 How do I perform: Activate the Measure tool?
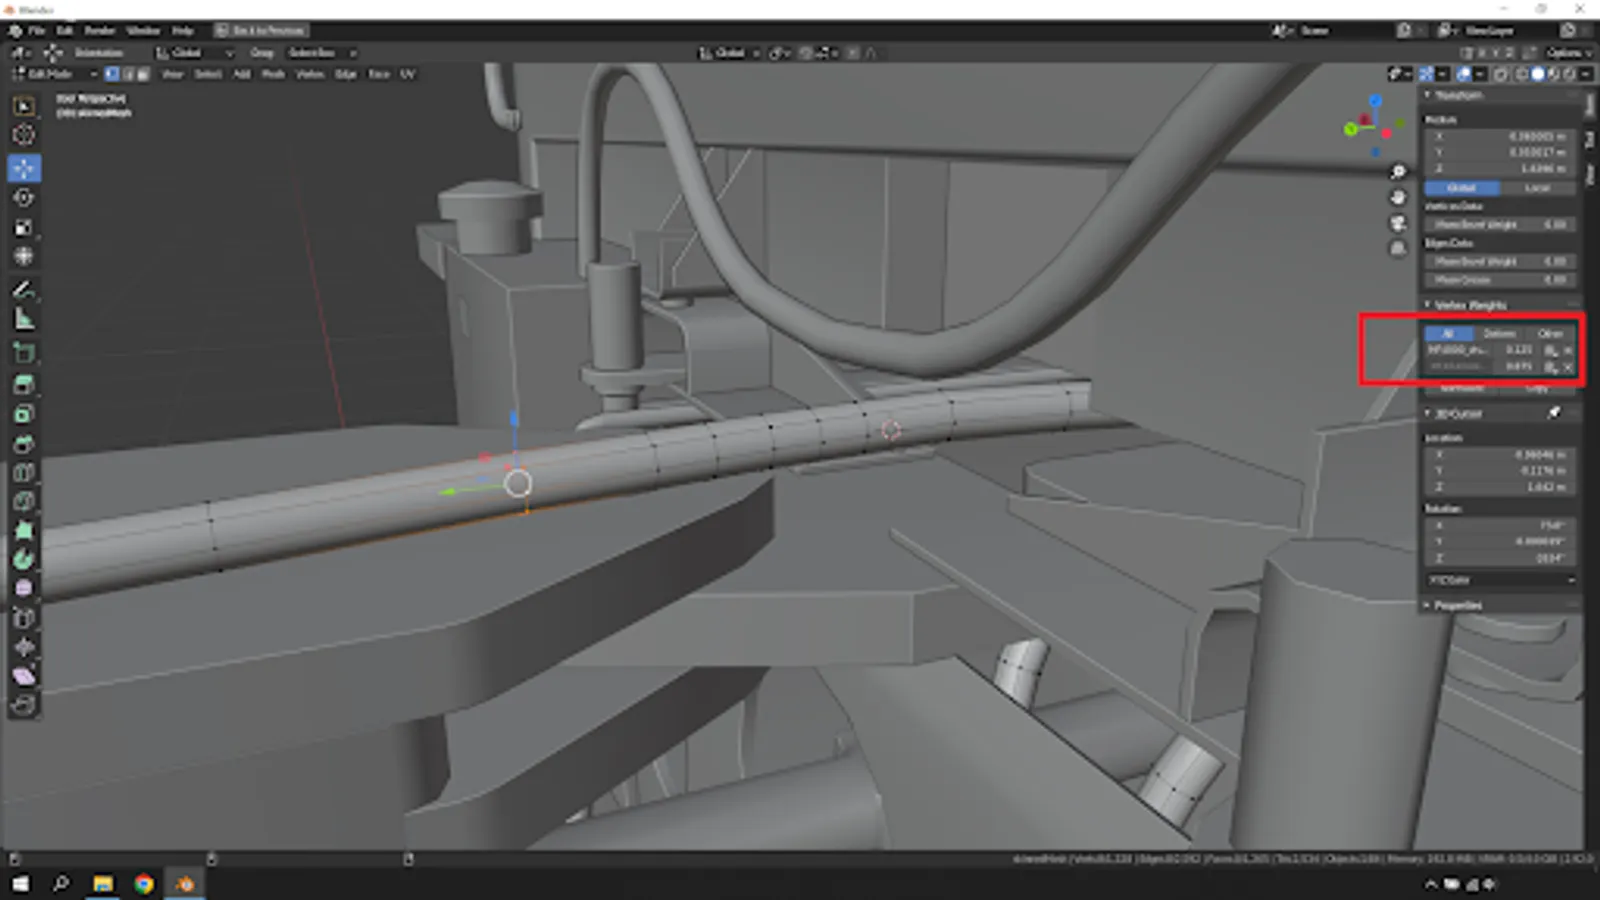click(x=23, y=320)
